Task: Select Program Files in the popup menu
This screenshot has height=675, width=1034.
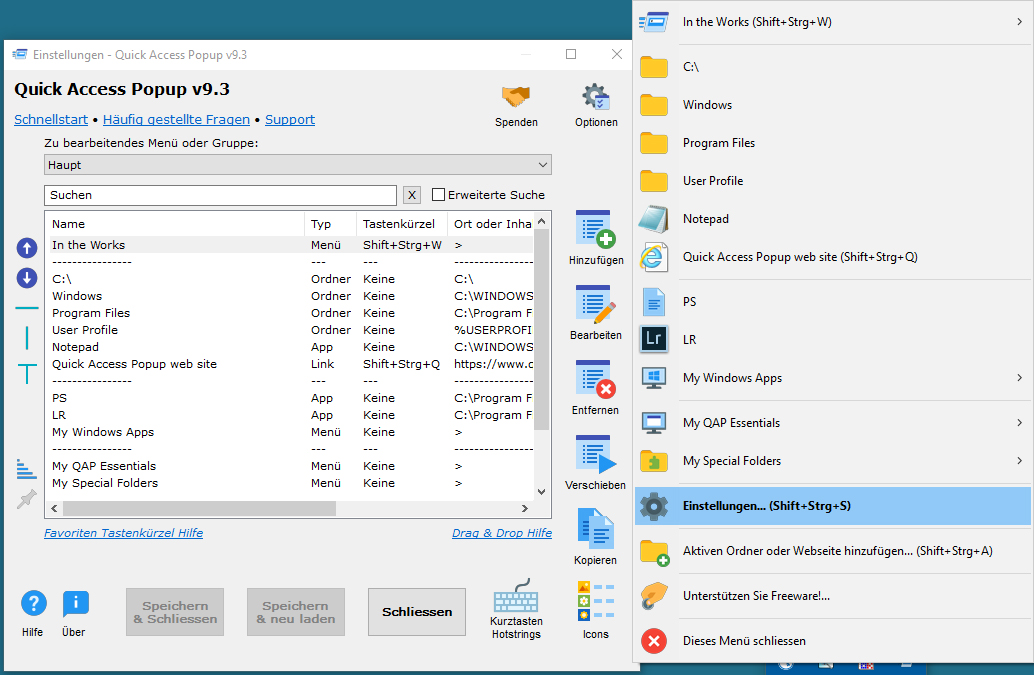Action: [x=832, y=143]
